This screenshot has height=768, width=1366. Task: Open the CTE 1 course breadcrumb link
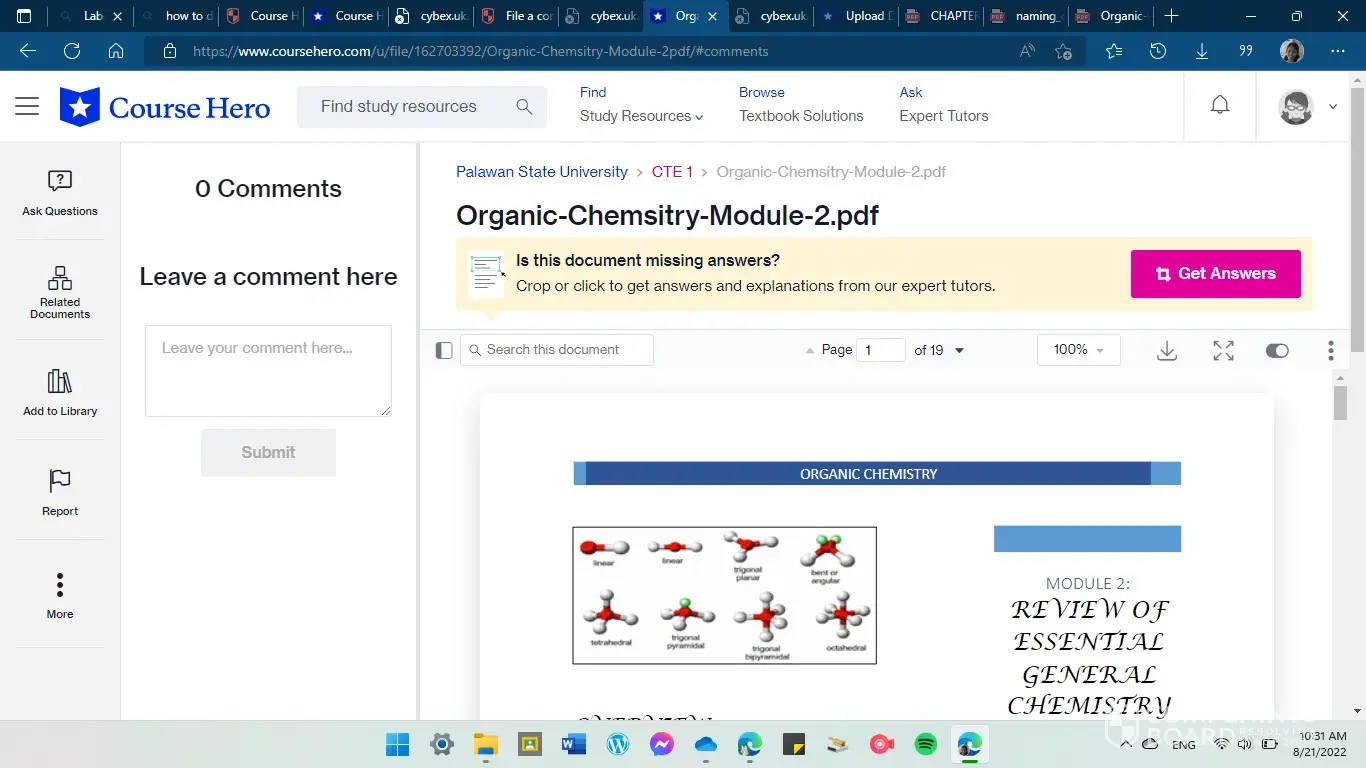tap(672, 172)
